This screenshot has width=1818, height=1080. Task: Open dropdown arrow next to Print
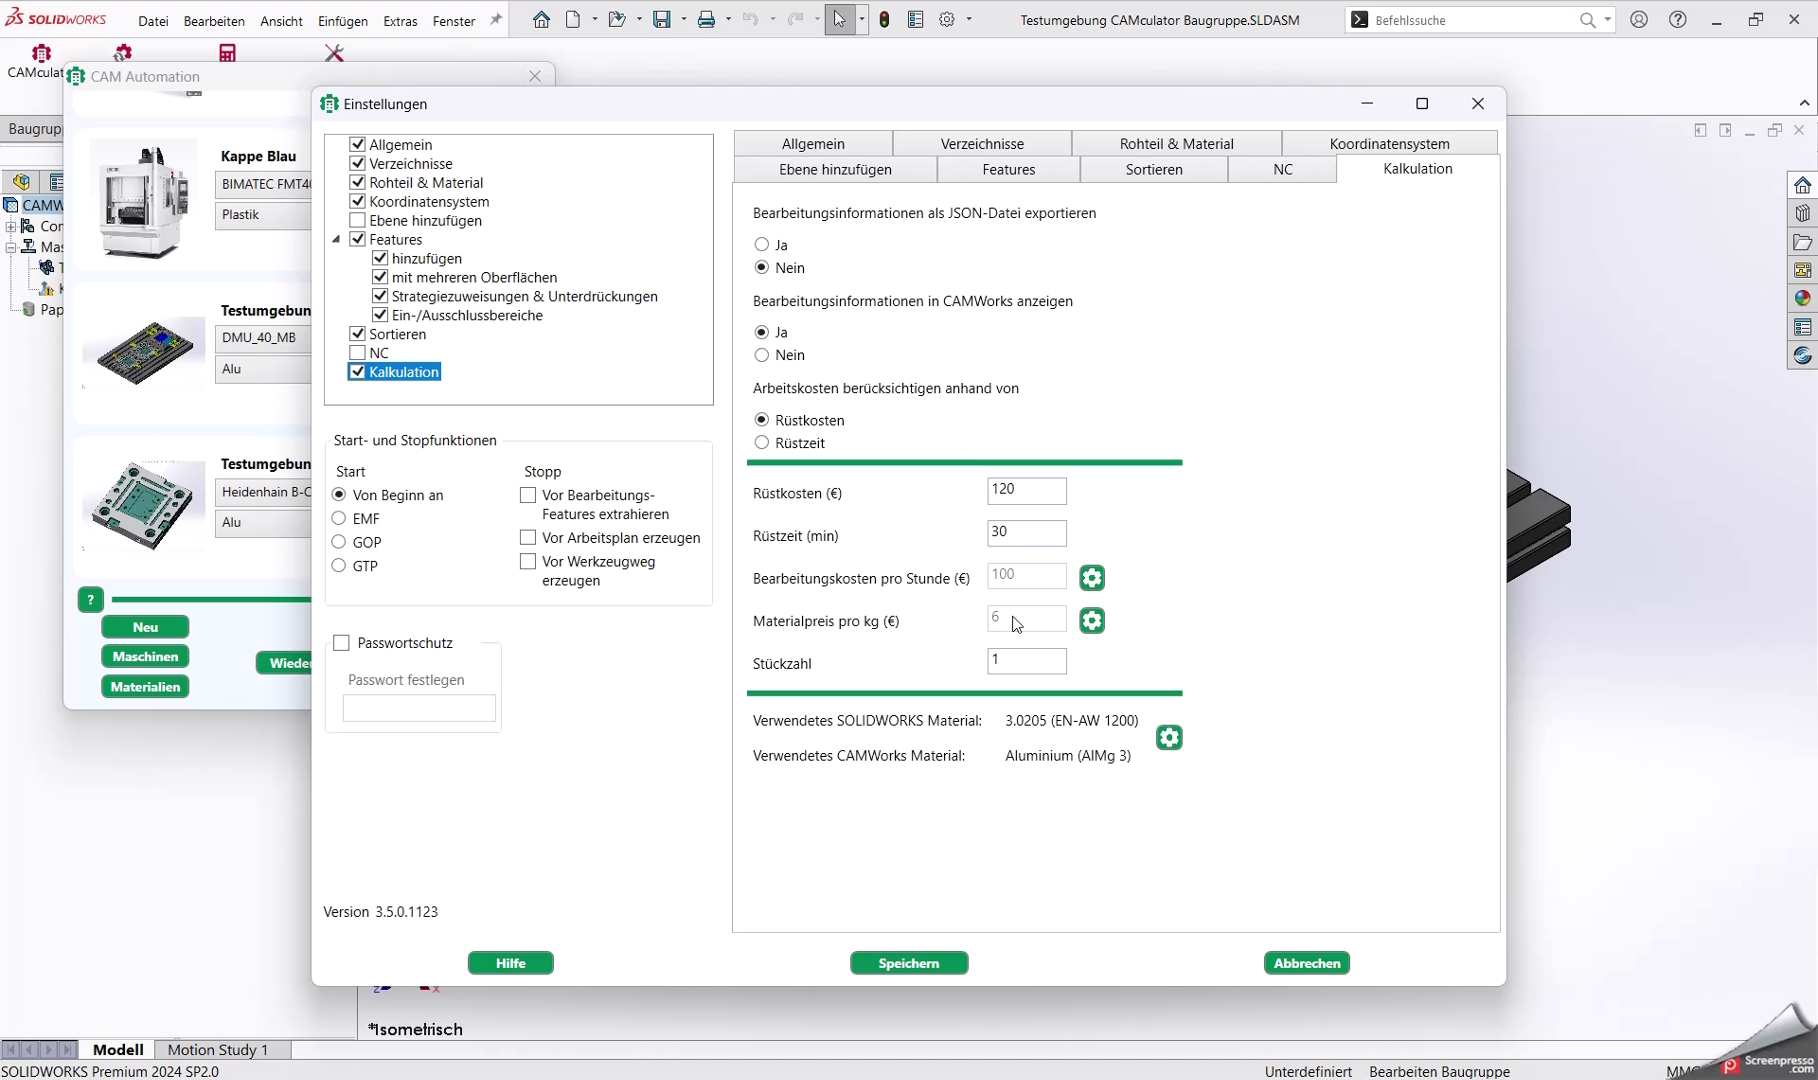(728, 19)
